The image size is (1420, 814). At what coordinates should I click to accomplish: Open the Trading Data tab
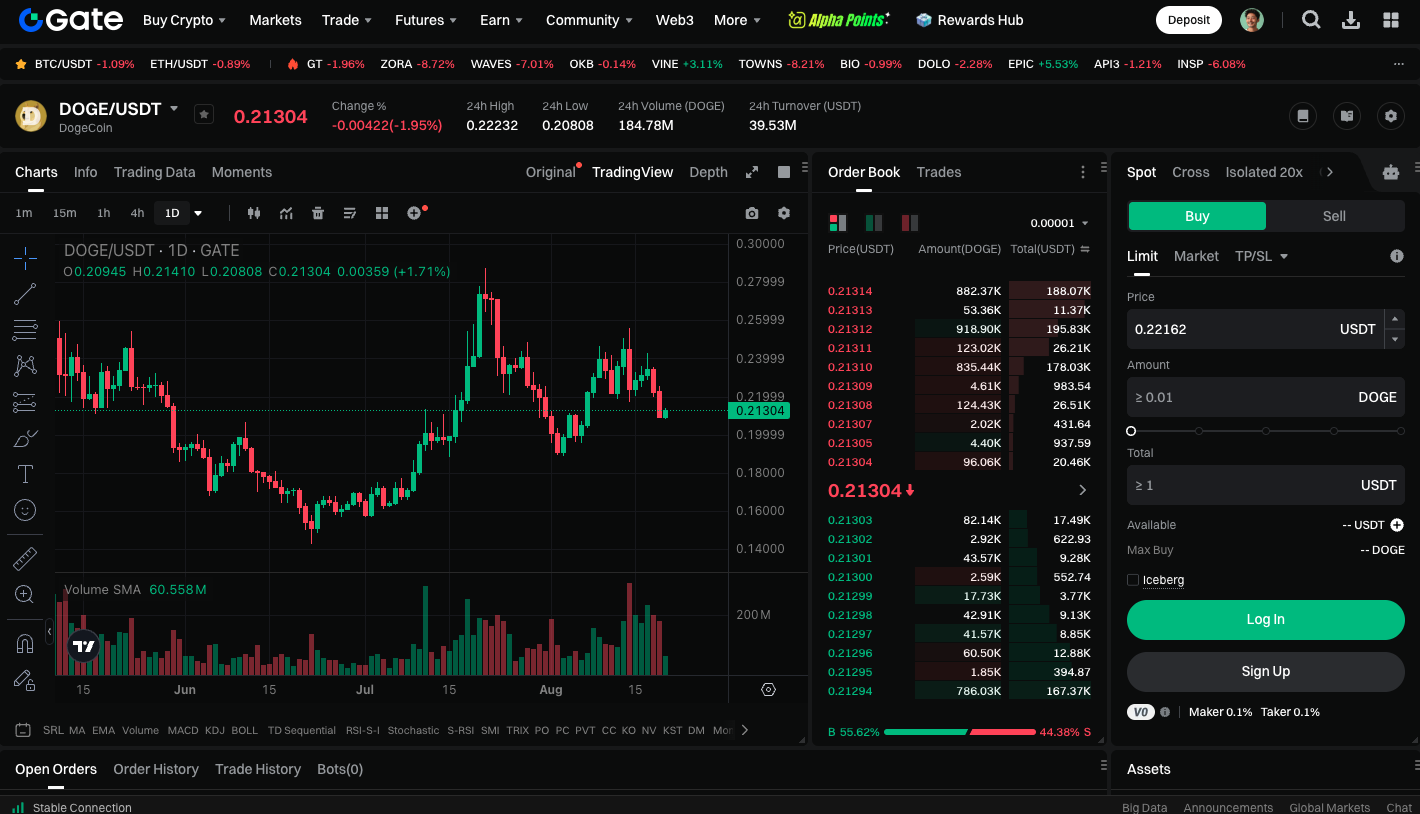click(x=154, y=172)
